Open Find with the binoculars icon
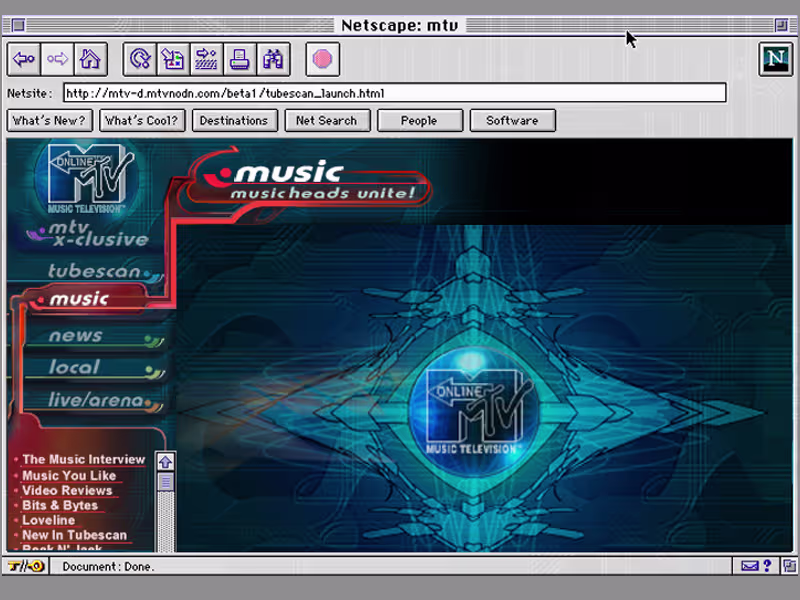The image size is (800, 600). click(274, 59)
